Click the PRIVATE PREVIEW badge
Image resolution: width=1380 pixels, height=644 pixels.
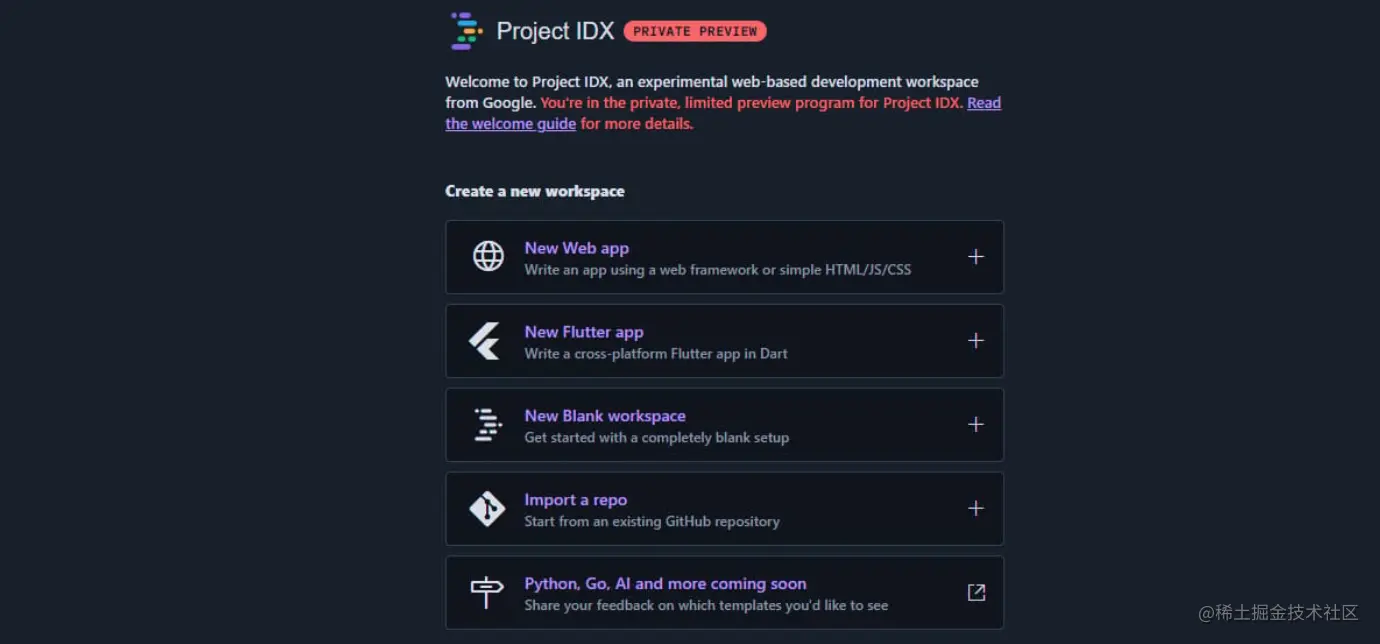click(694, 31)
